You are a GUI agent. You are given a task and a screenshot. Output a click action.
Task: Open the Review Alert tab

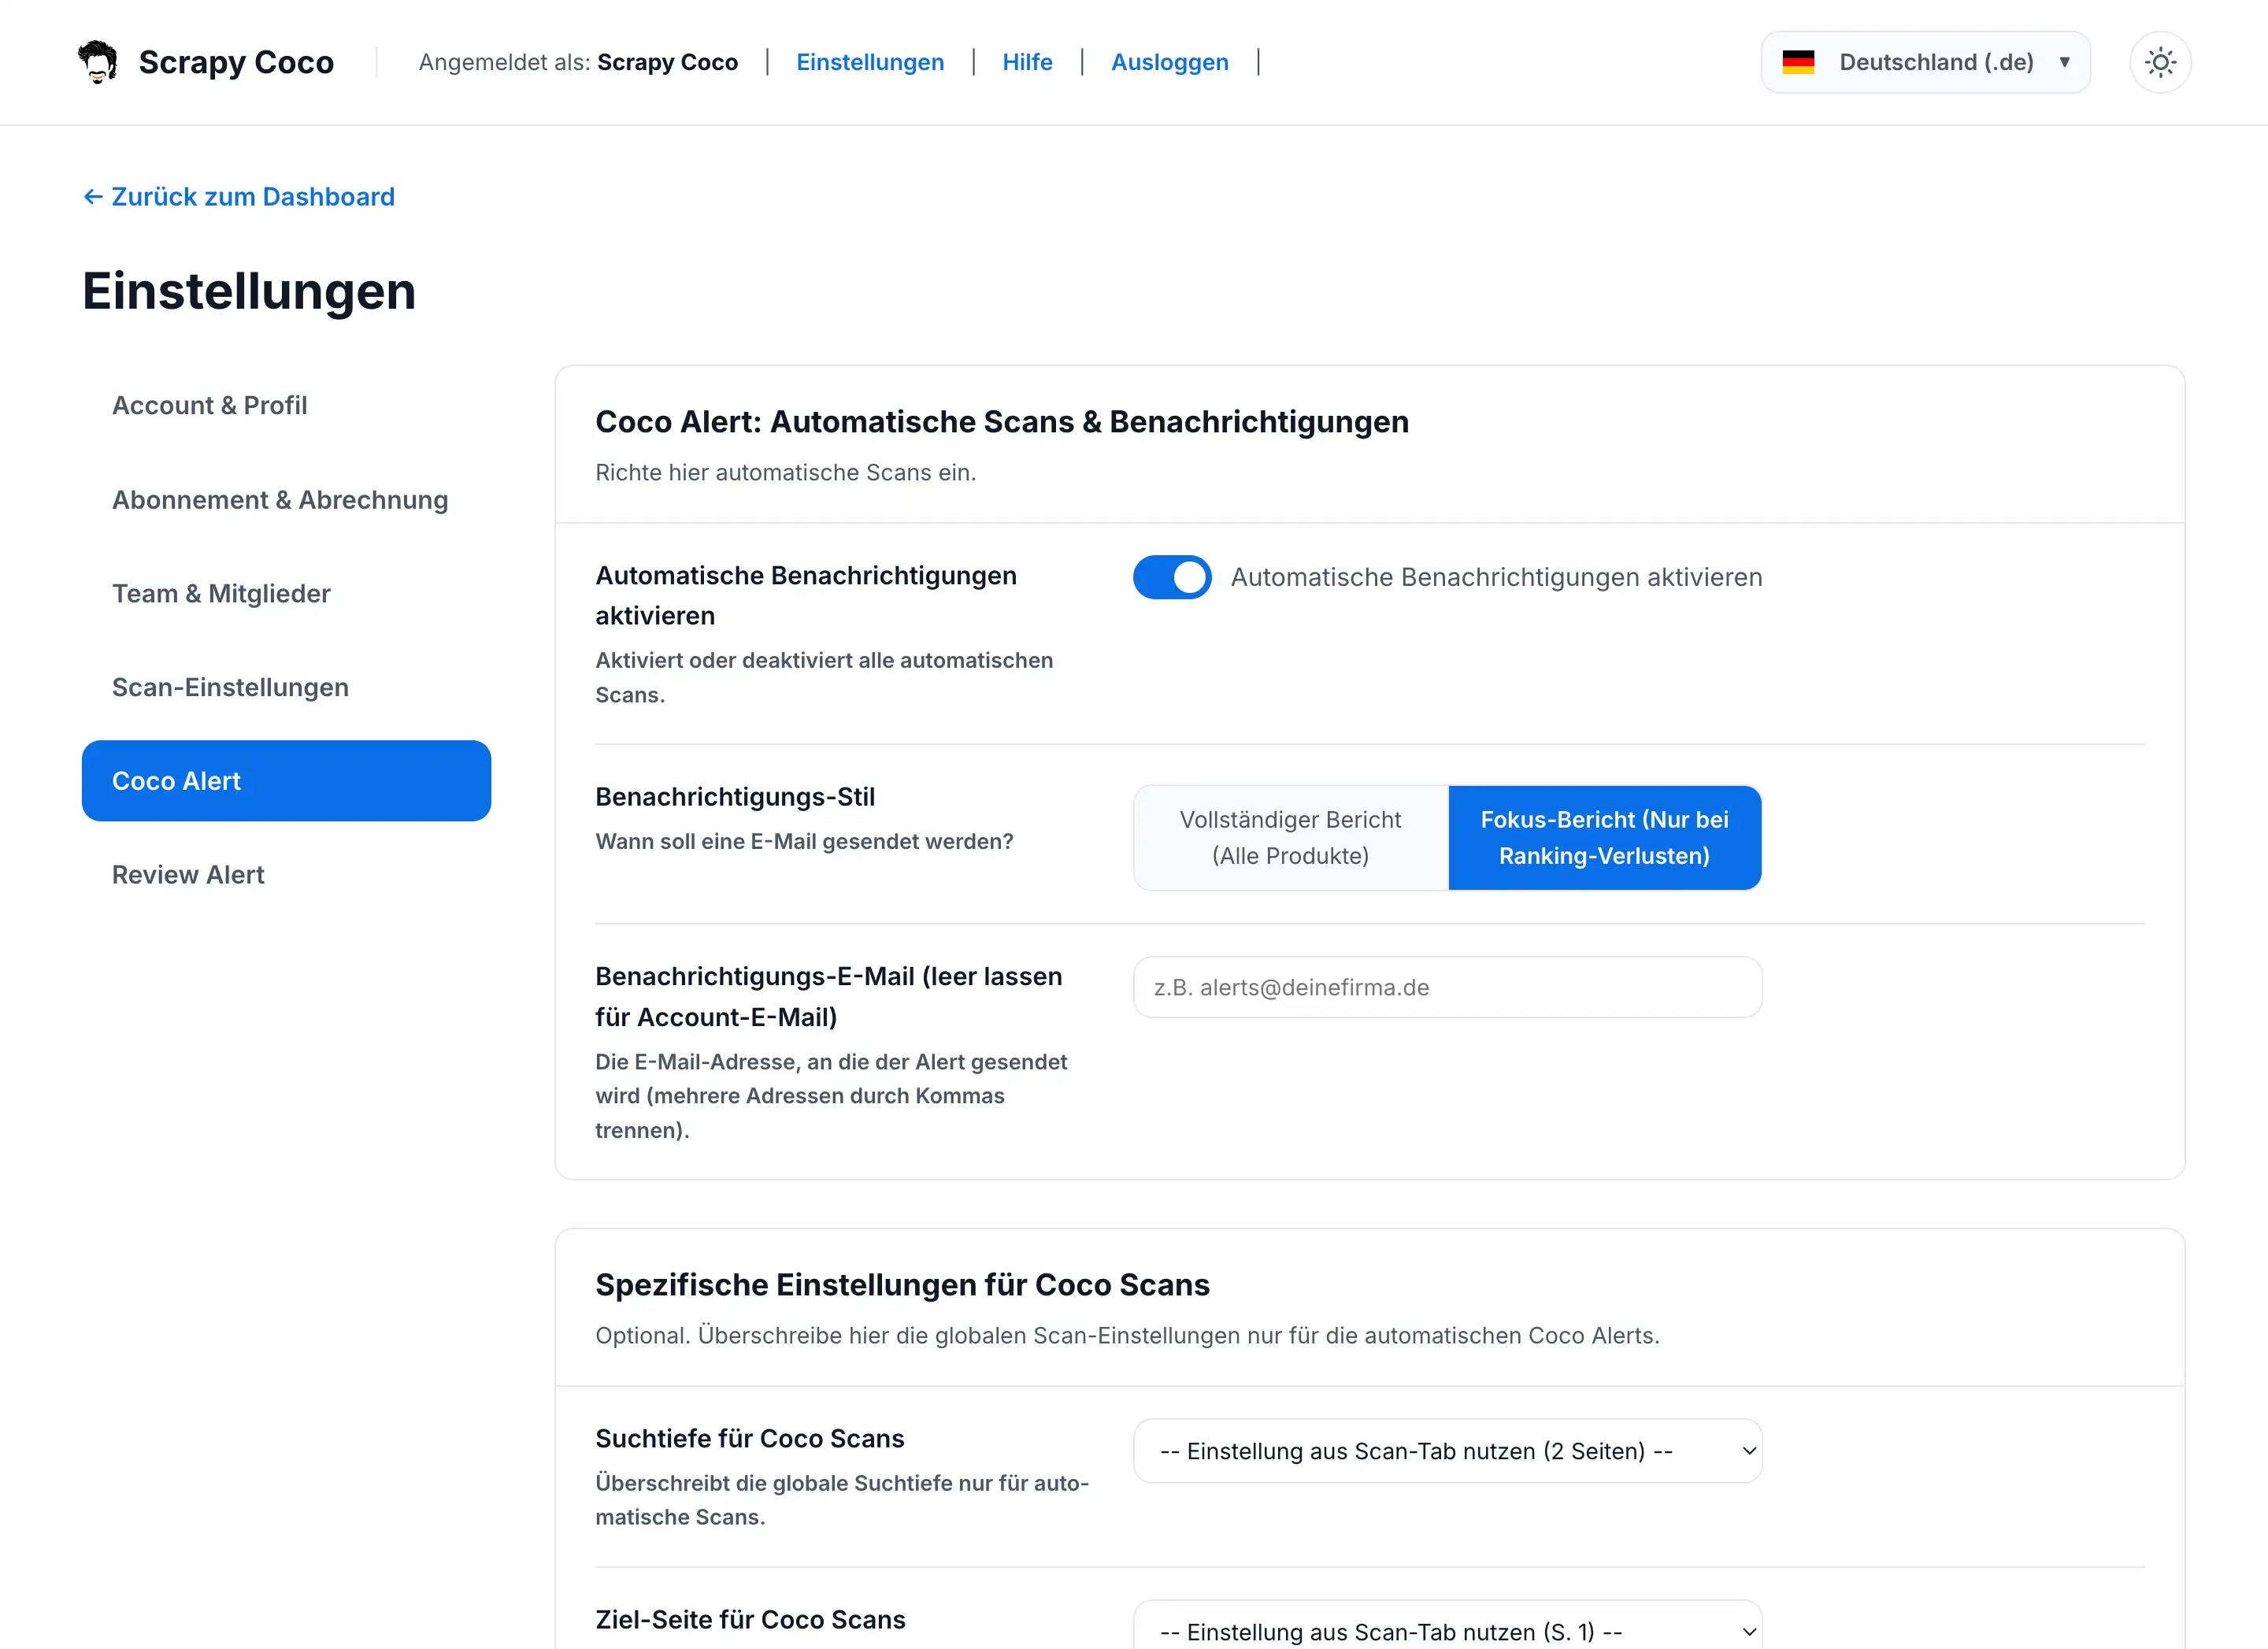click(x=286, y=875)
